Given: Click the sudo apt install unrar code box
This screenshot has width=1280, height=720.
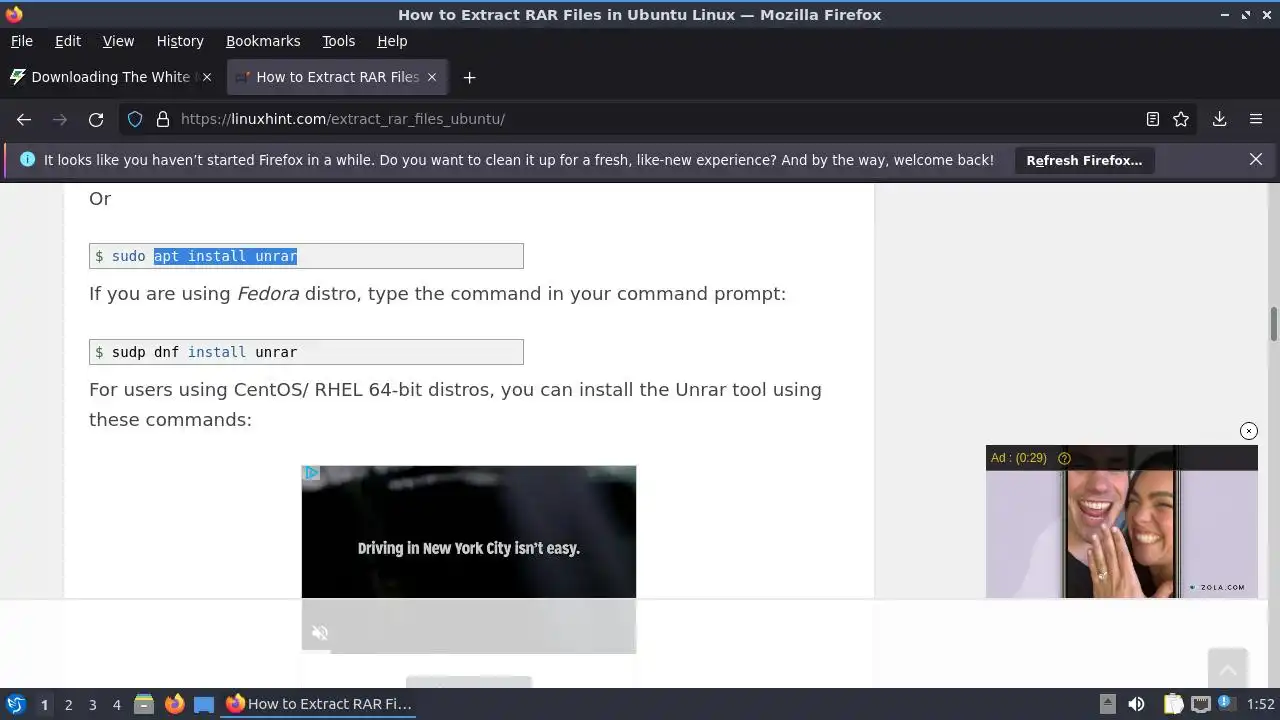Looking at the screenshot, I should [x=306, y=256].
